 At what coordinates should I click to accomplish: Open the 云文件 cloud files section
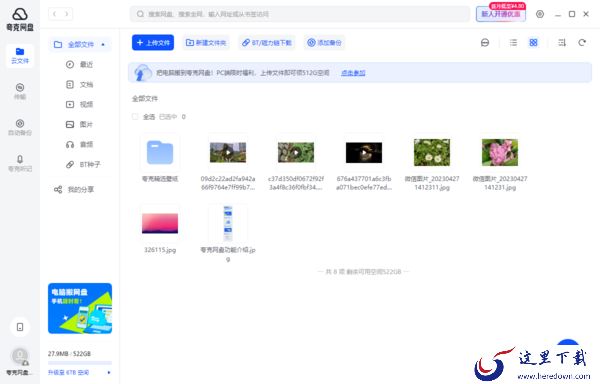pos(20,55)
